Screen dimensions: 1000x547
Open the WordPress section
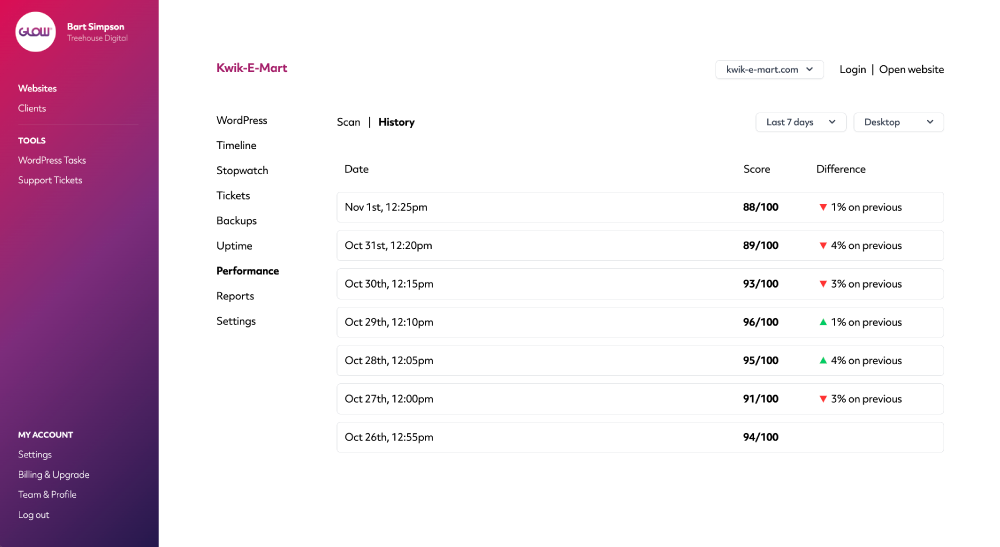click(x=242, y=120)
